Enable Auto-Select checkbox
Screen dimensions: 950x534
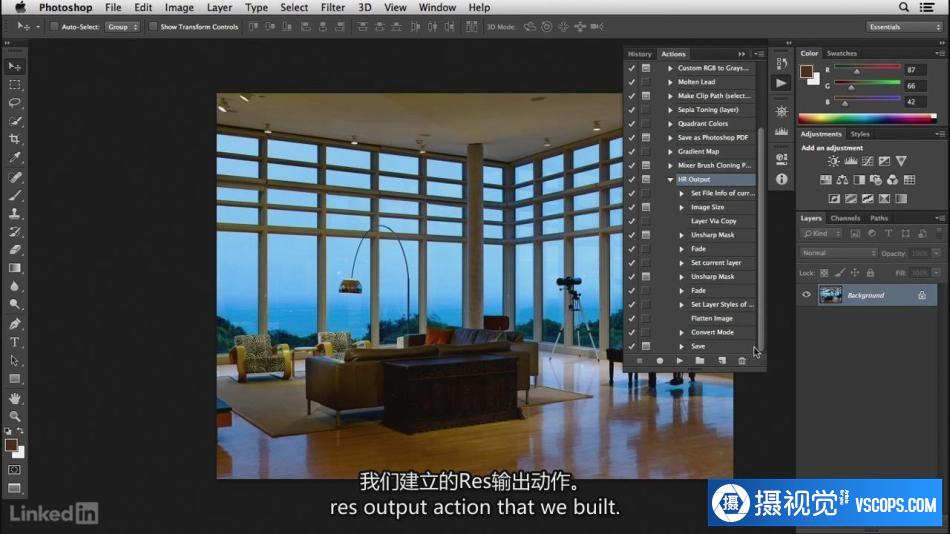point(54,27)
